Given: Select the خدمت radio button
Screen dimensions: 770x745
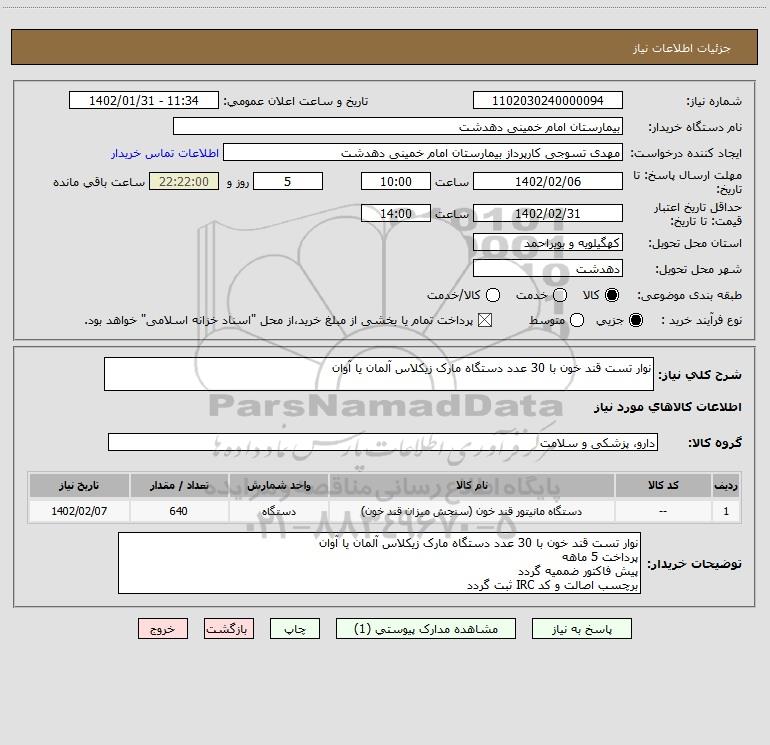Looking at the screenshot, I should tap(560, 295).
